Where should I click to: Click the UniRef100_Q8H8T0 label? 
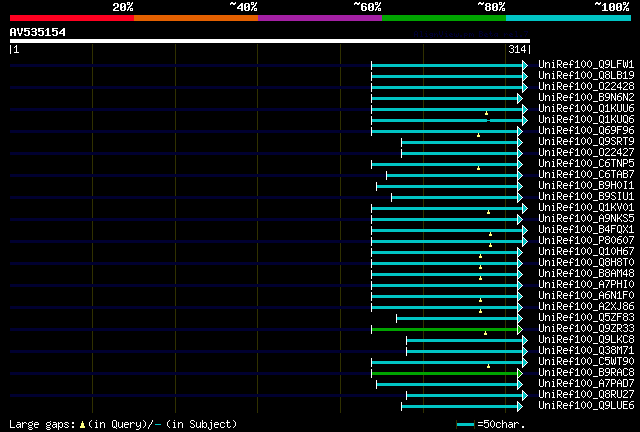click(x=586, y=263)
